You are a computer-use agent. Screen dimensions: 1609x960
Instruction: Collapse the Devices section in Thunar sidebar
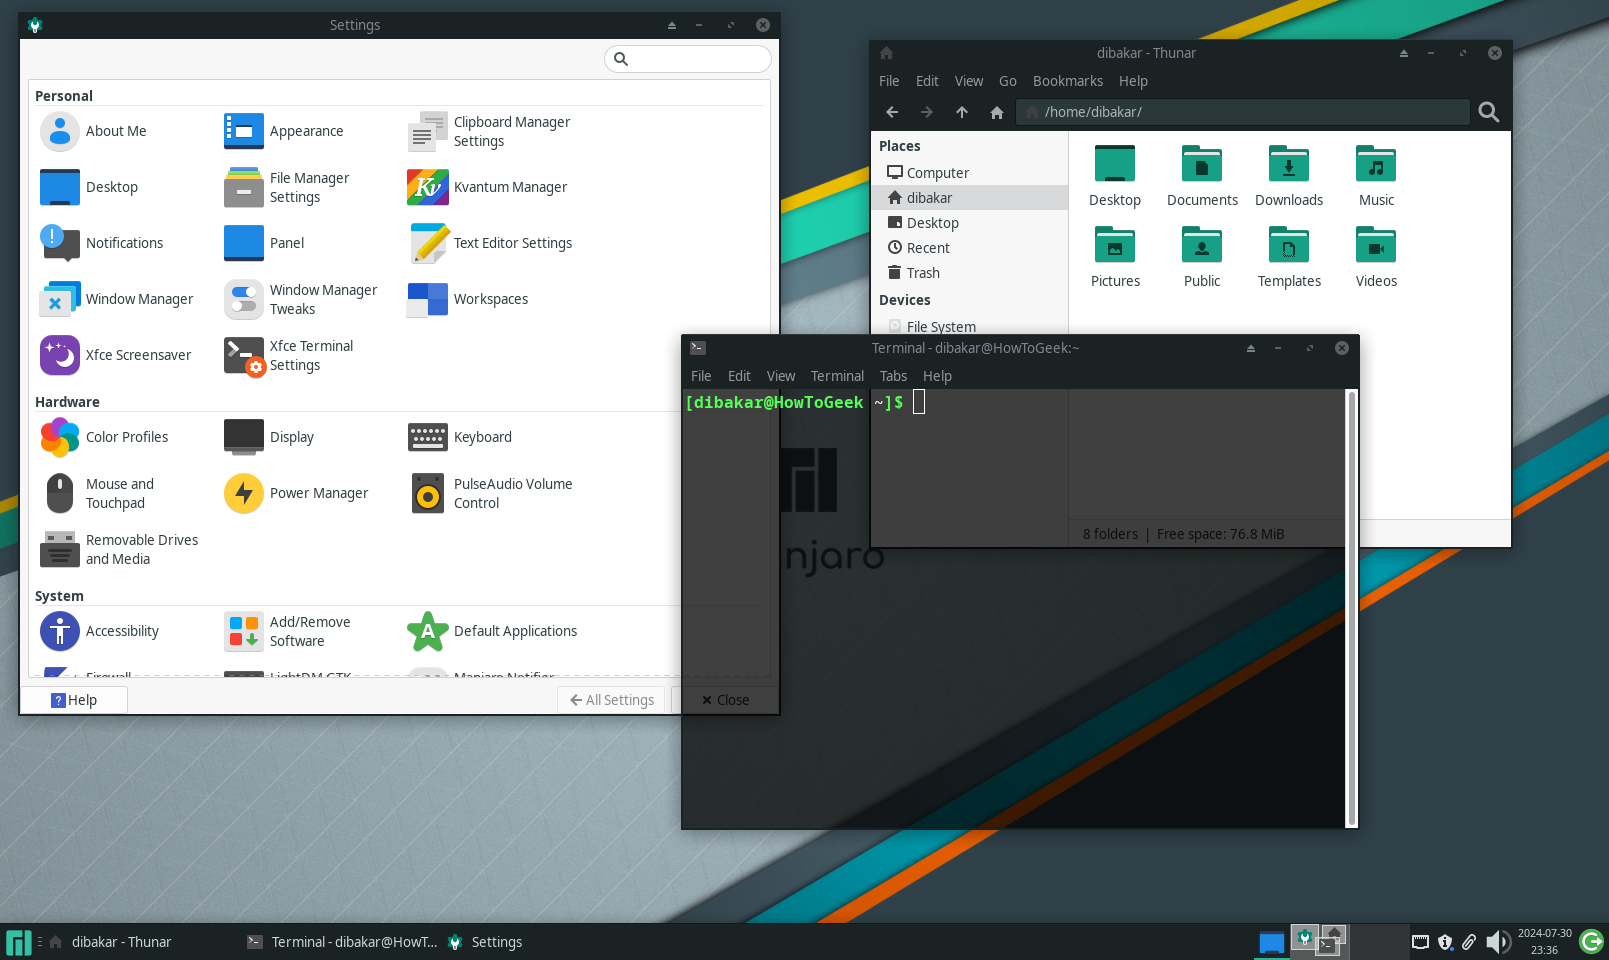pos(904,300)
